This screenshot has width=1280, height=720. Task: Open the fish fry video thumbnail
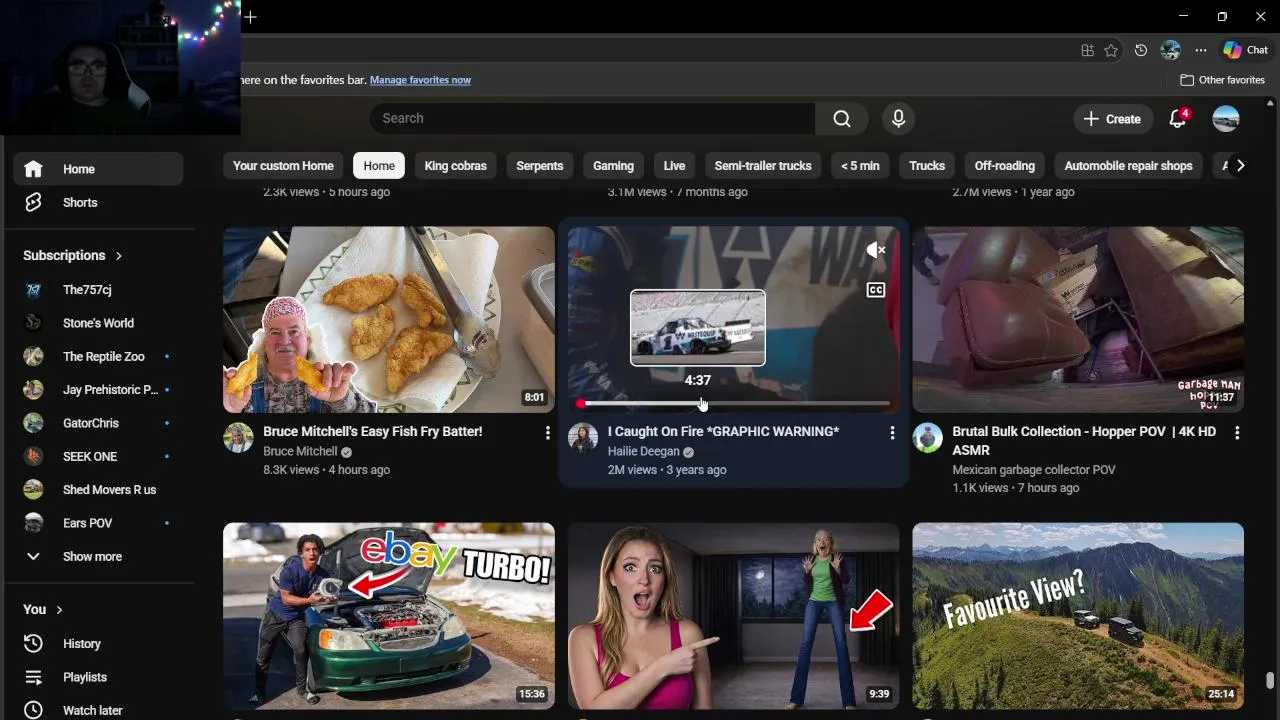tap(389, 320)
